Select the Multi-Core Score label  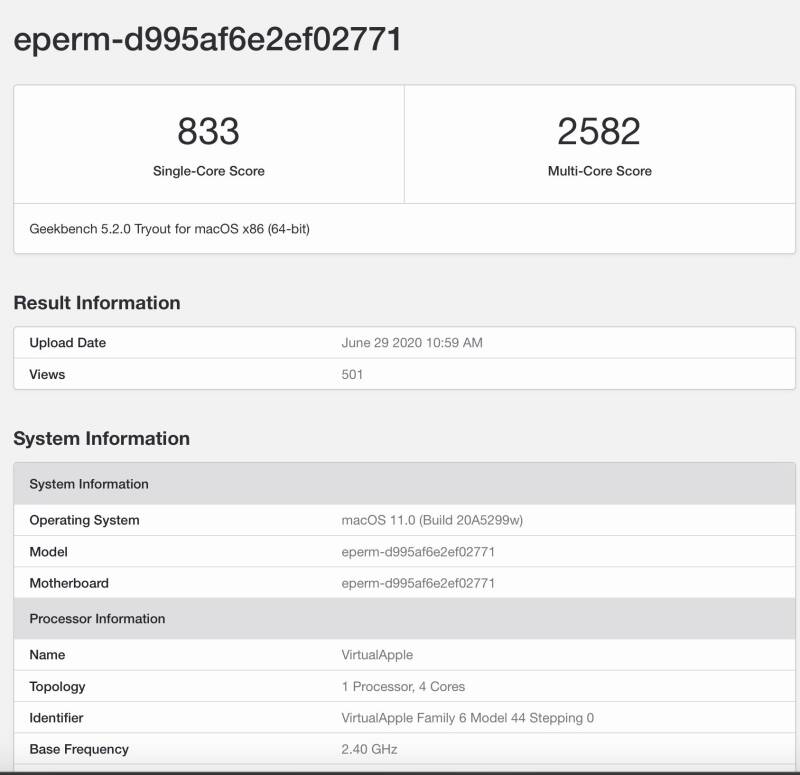click(x=599, y=171)
